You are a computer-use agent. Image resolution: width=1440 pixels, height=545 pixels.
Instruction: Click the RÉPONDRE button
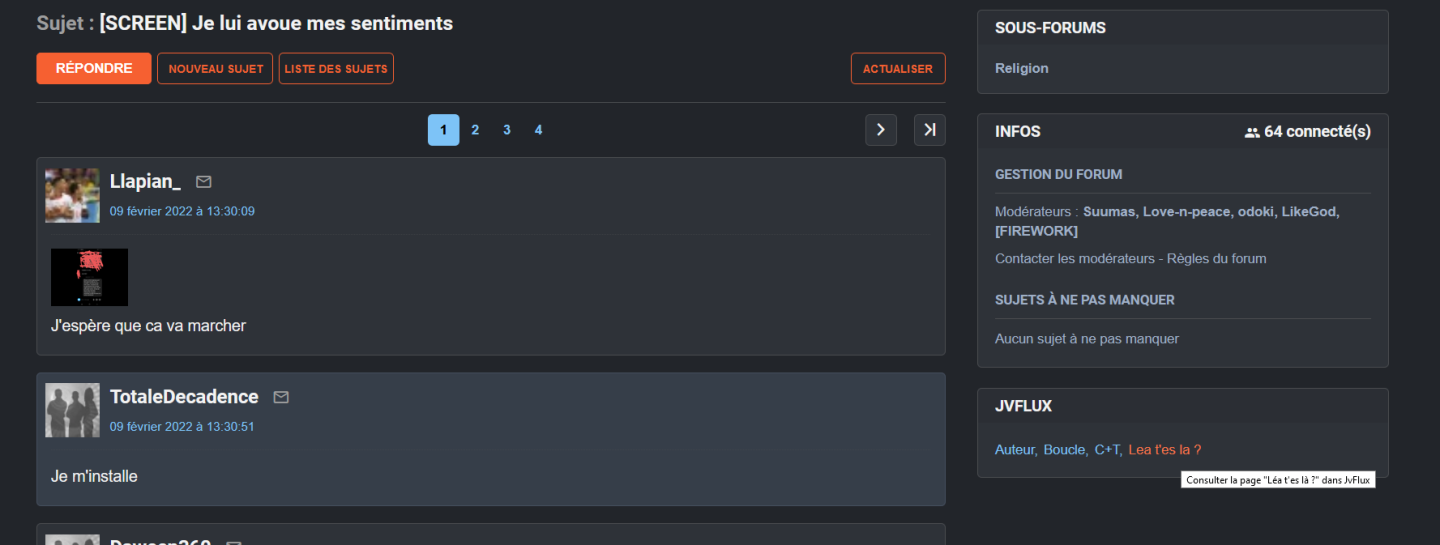tap(94, 69)
